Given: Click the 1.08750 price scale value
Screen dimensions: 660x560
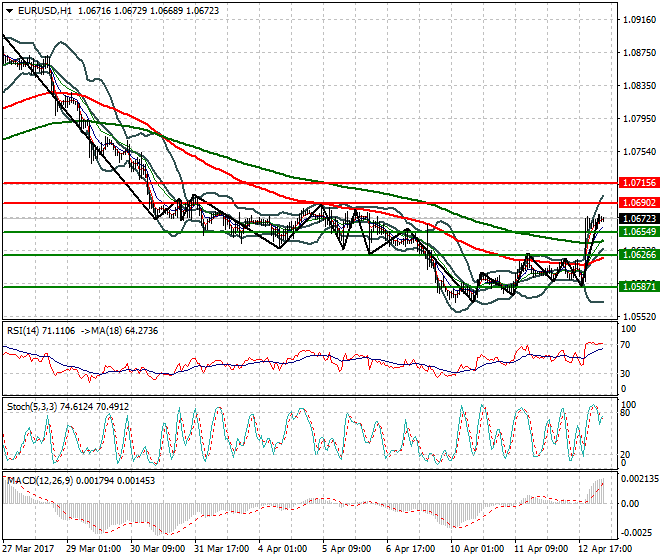Looking at the screenshot, I should point(639,53).
